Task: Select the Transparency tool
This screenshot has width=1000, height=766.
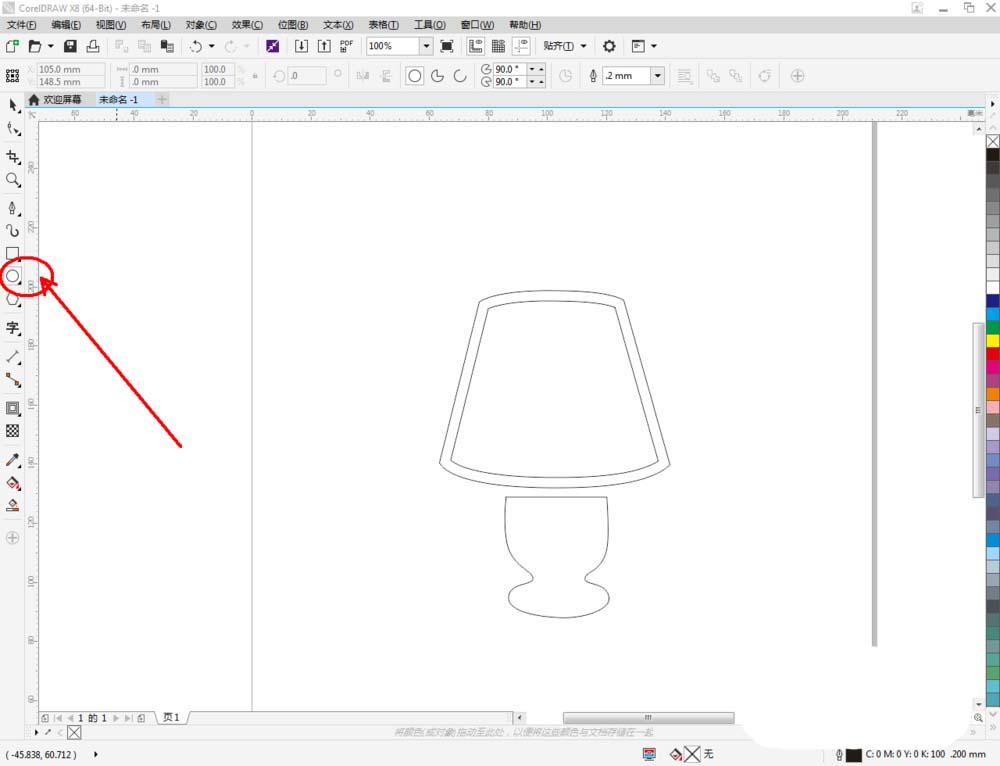Action: click(13, 431)
